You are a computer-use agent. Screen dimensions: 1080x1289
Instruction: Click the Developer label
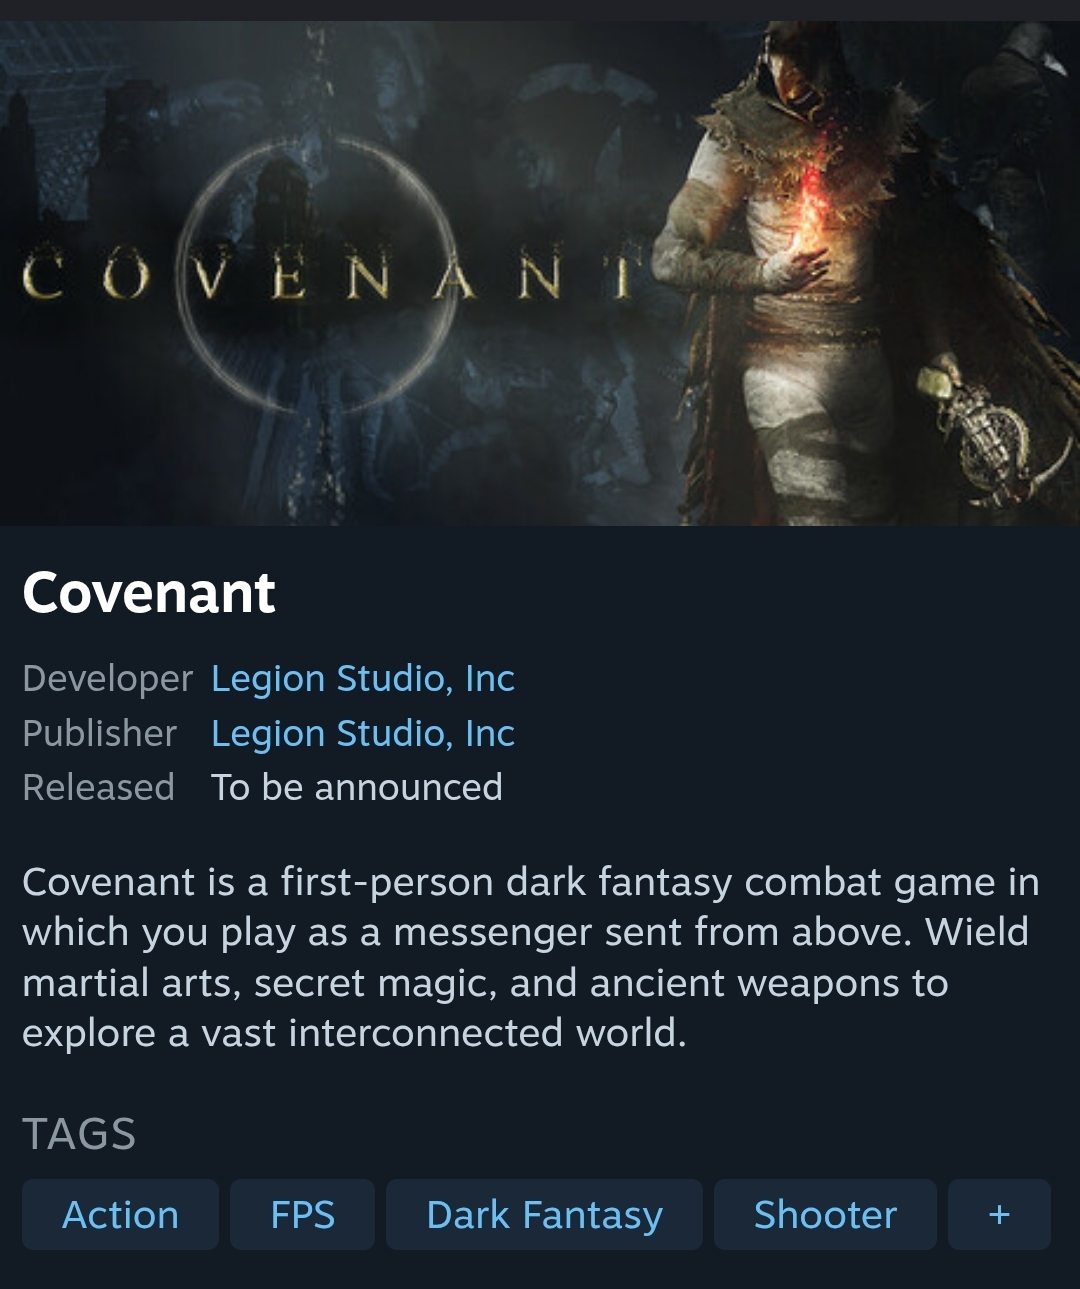tap(107, 679)
